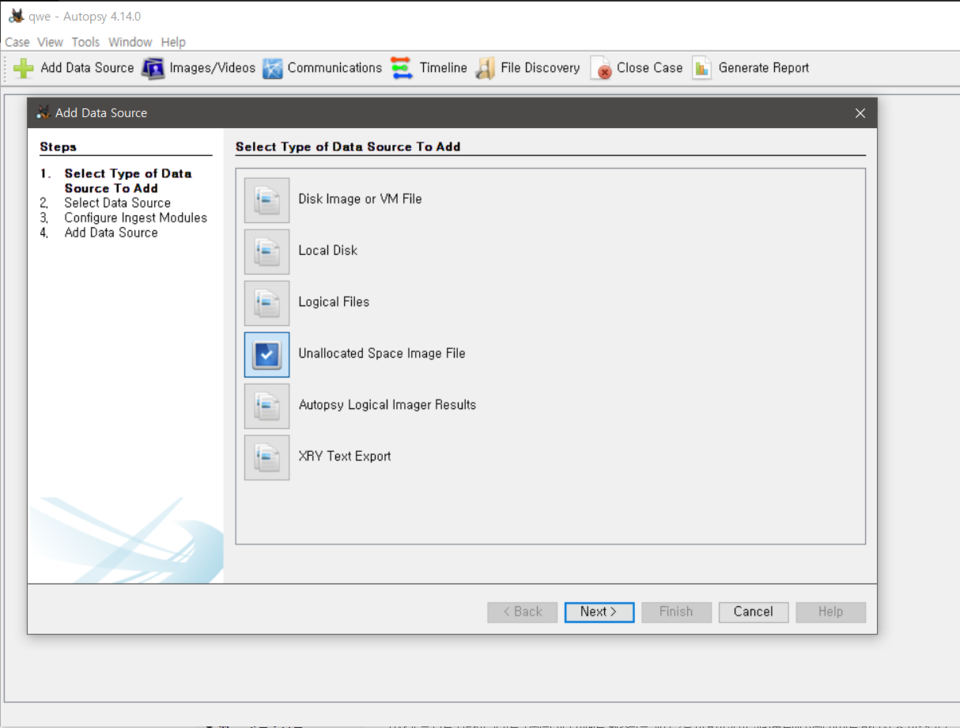Open the Tools menu
Screen dimensions: 960x728
[x=85, y=42]
